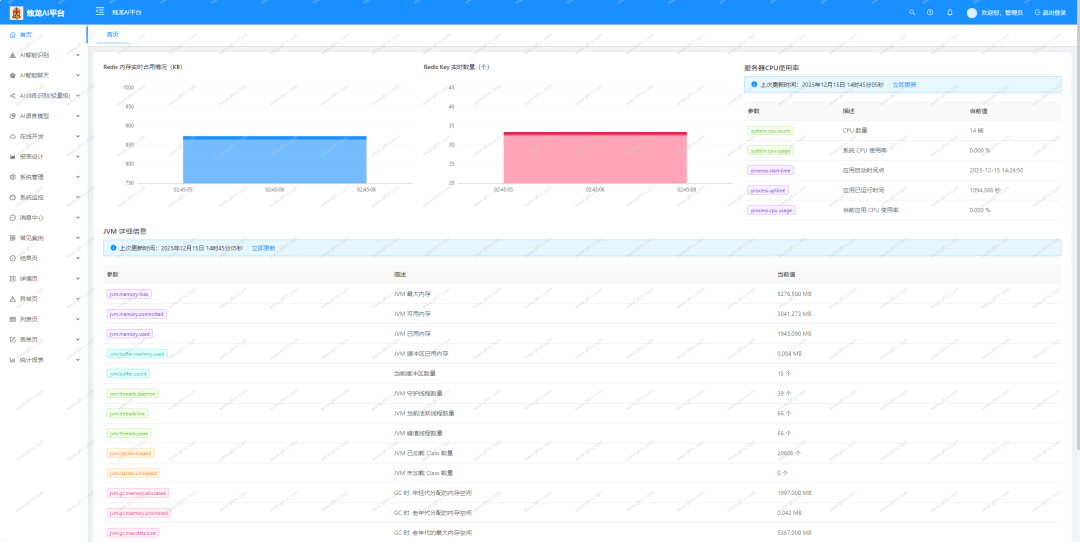
Task: Expand the 常见案例 menu chevron
Action: (78, 238)
